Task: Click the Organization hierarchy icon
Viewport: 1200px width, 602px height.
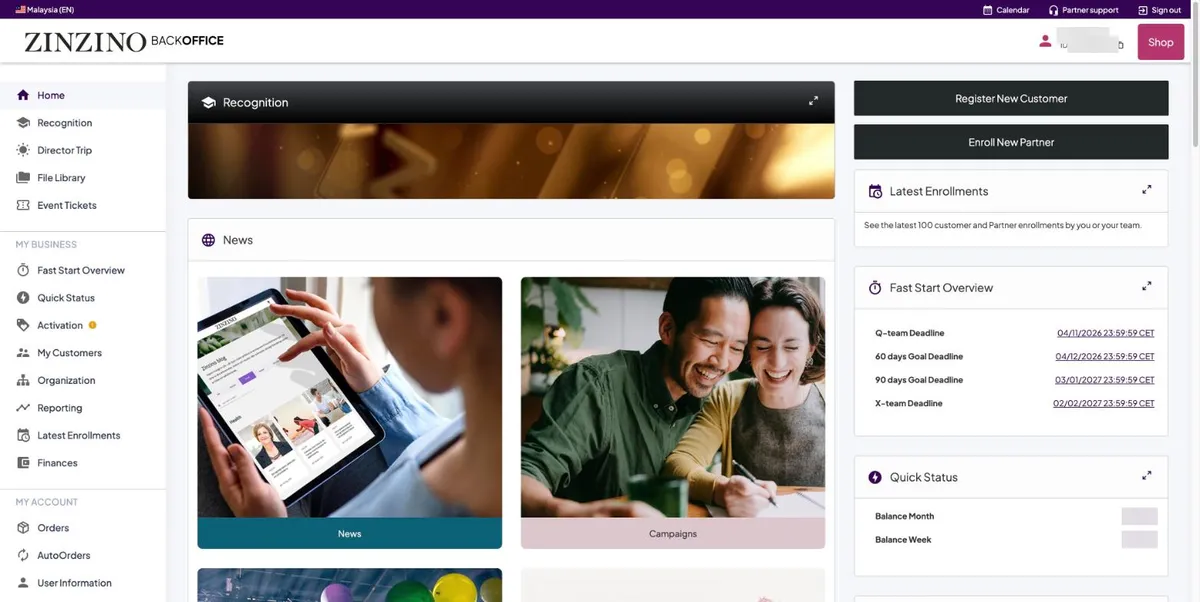Action: [23, 380]
